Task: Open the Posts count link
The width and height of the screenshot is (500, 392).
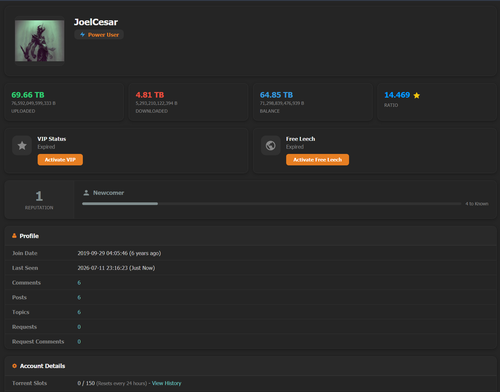Action: click(x=79, y=297)
